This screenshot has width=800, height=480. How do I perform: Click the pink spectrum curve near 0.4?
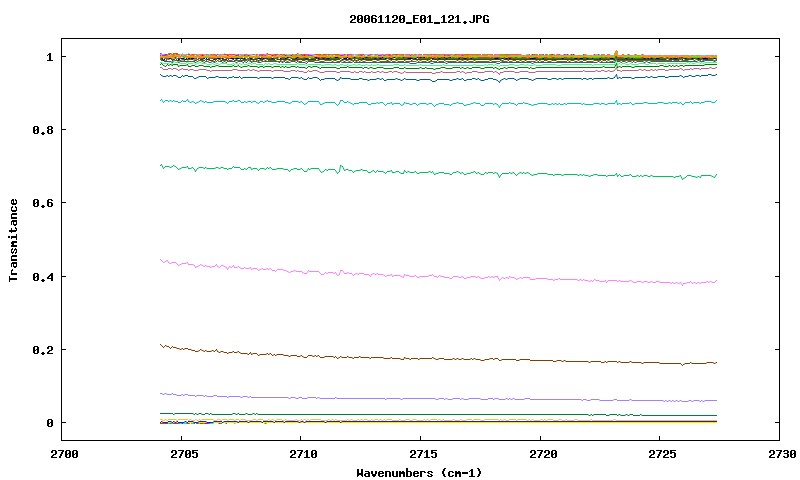tap(439, 276)
